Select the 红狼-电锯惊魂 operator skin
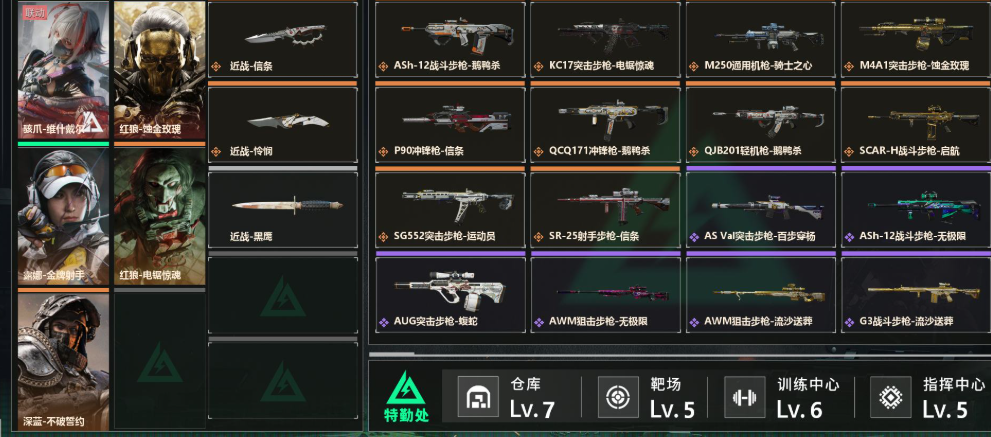 (x=159, y=217)
